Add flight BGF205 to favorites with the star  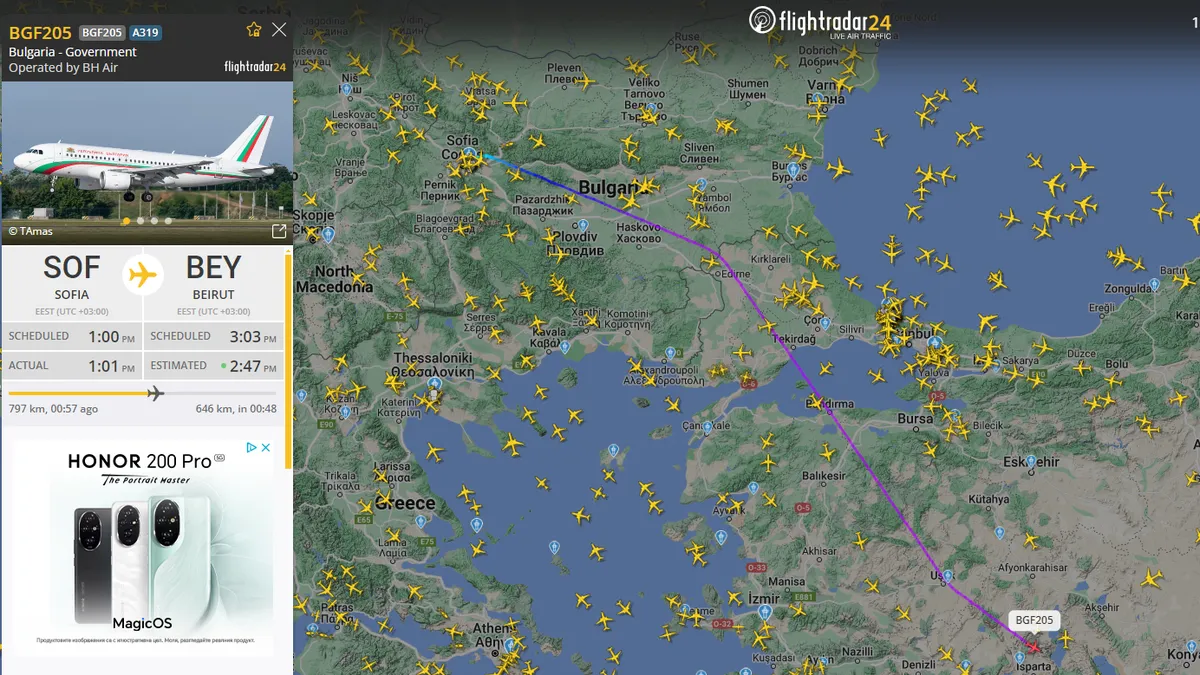click(254, 30)
